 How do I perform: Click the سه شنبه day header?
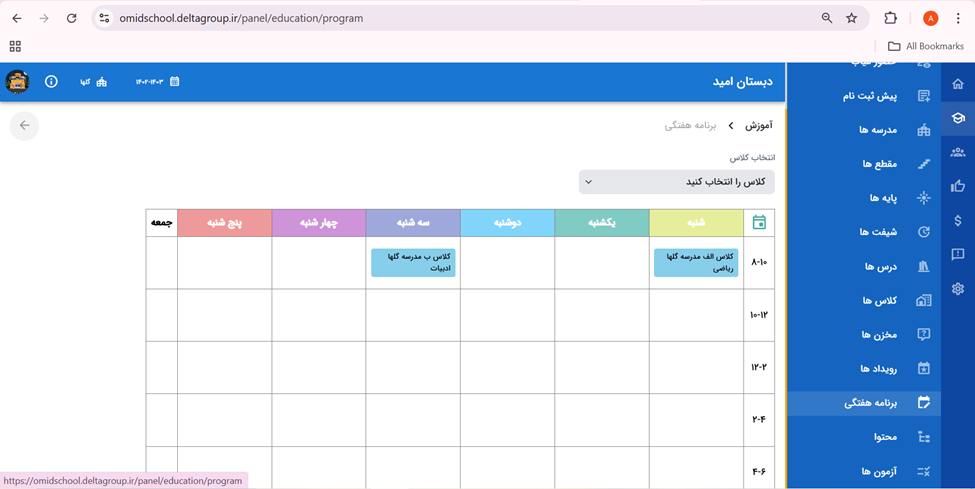click(413, 223)
